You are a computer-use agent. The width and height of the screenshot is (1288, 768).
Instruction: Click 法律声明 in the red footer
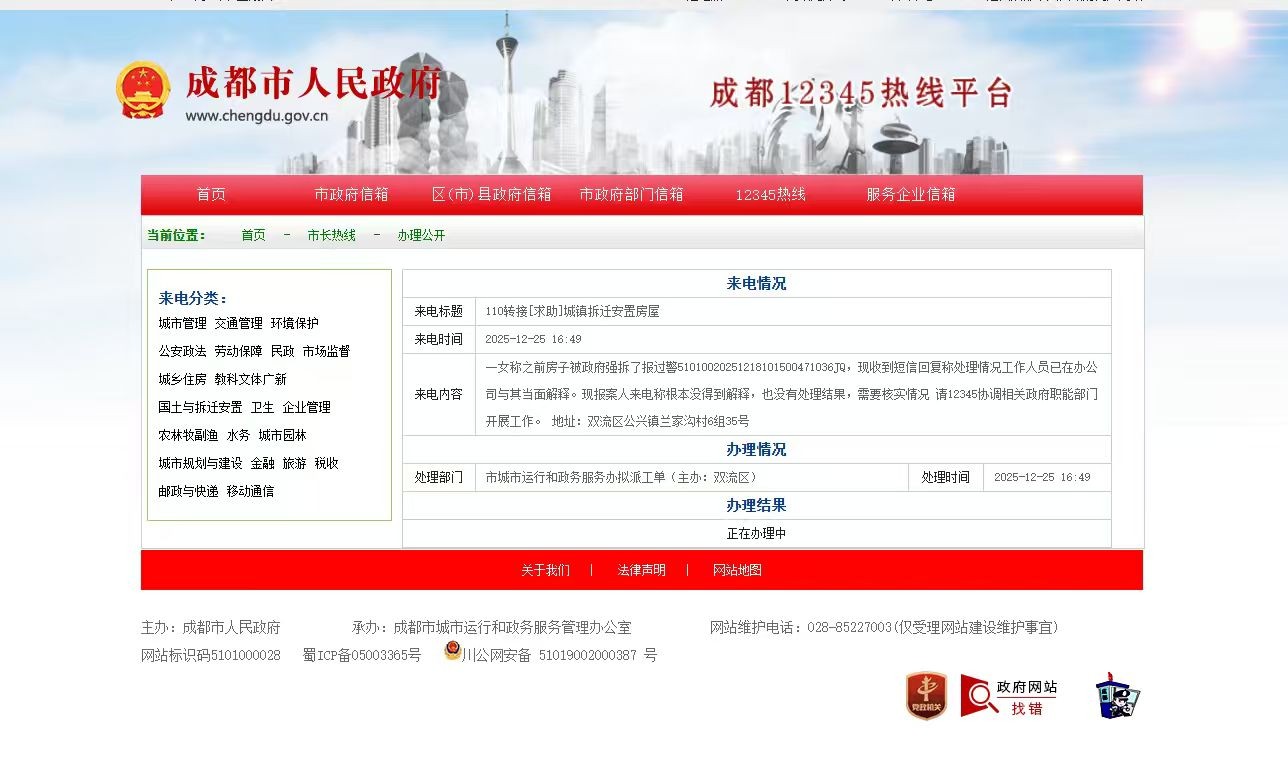(641, 570)
